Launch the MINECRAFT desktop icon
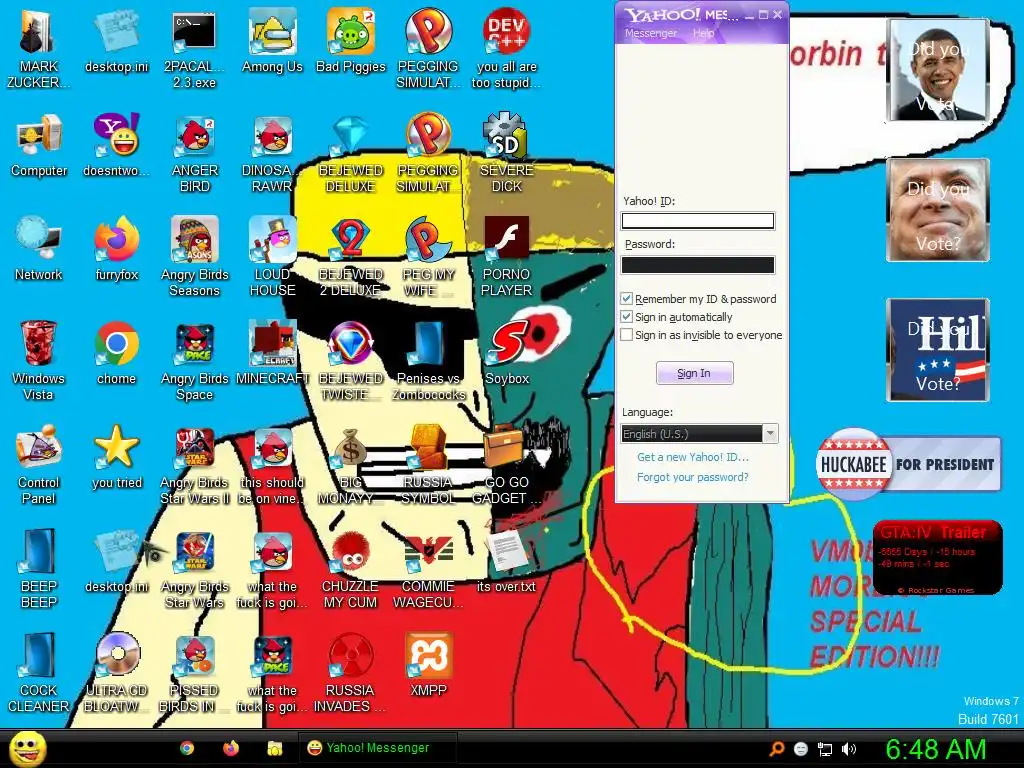 click(272, 353)
